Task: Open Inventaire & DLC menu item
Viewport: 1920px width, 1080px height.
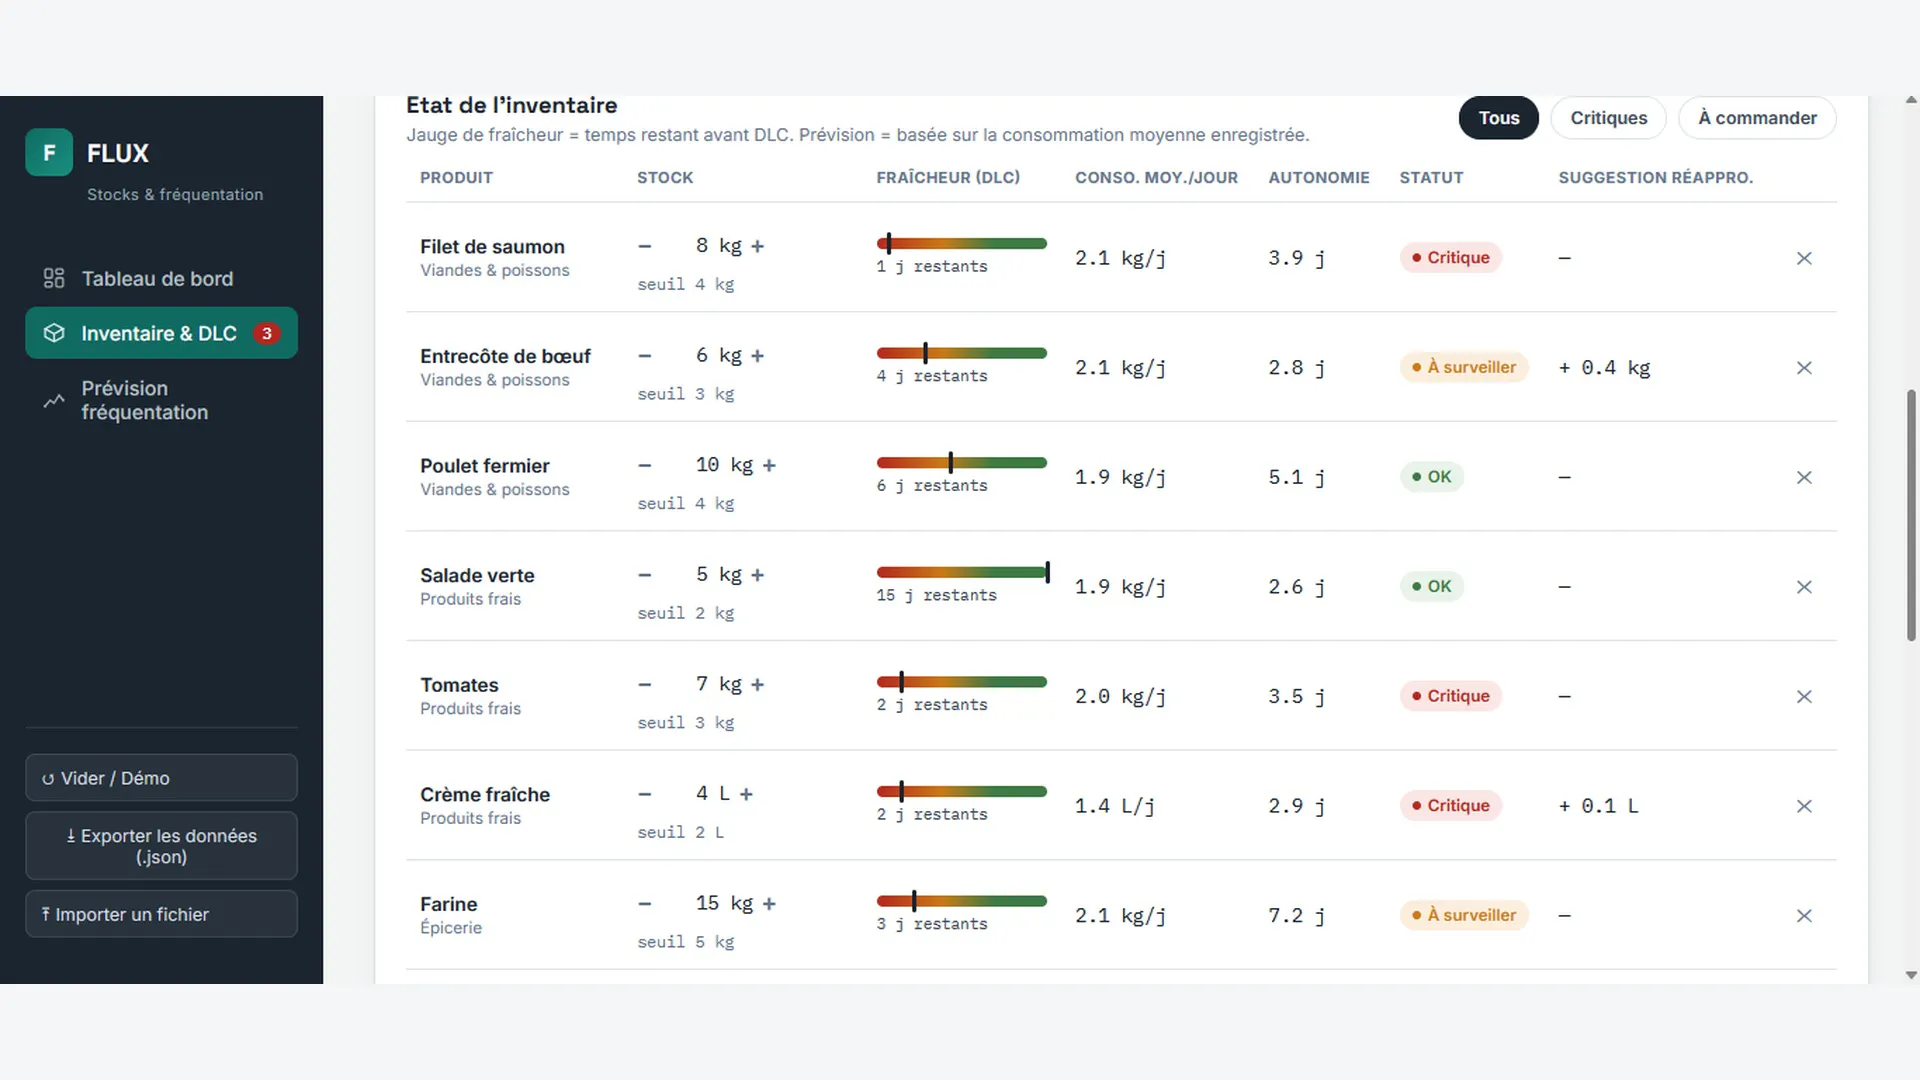Action: point(161,333)
